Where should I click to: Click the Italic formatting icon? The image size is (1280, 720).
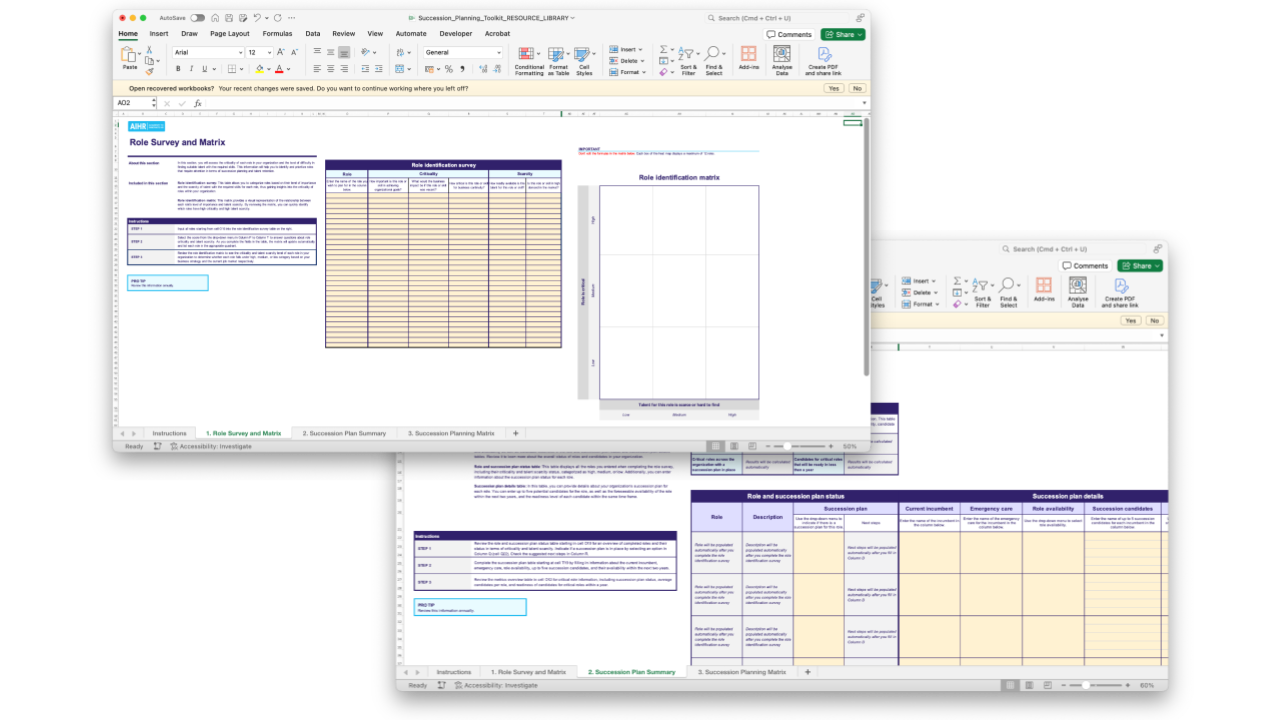click(192, 69)
